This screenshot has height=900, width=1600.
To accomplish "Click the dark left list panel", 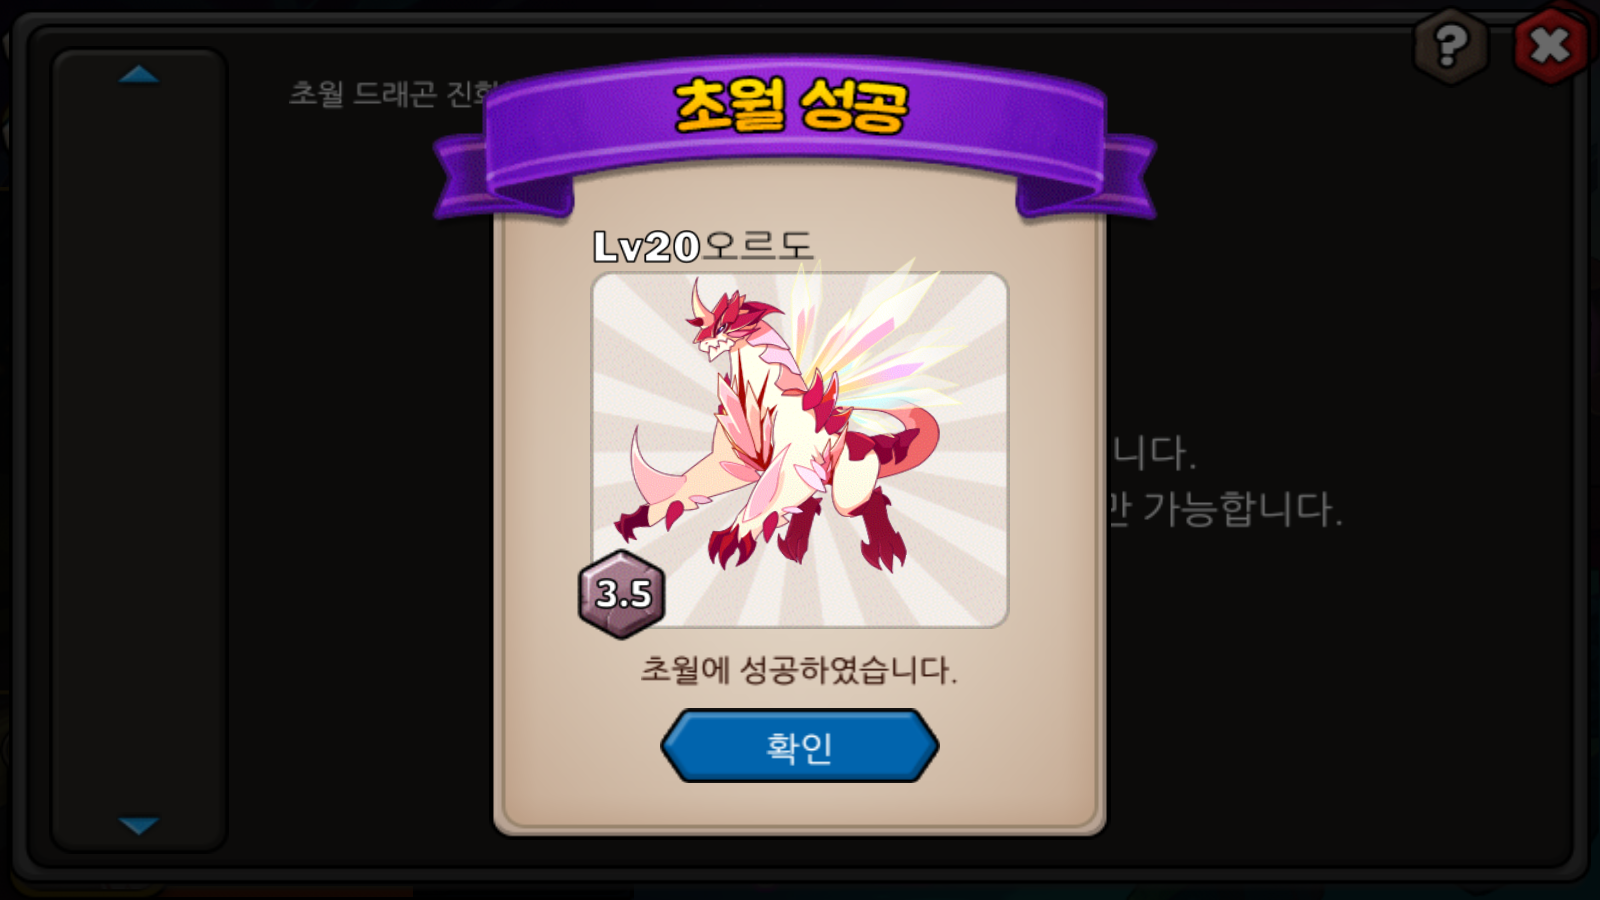I will click(x=139, y=450).
